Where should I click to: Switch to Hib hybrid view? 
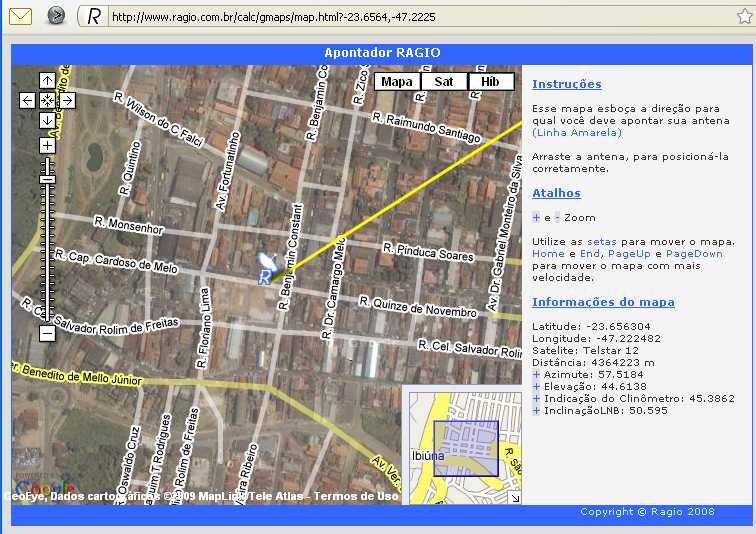click(x=490, y=81)
